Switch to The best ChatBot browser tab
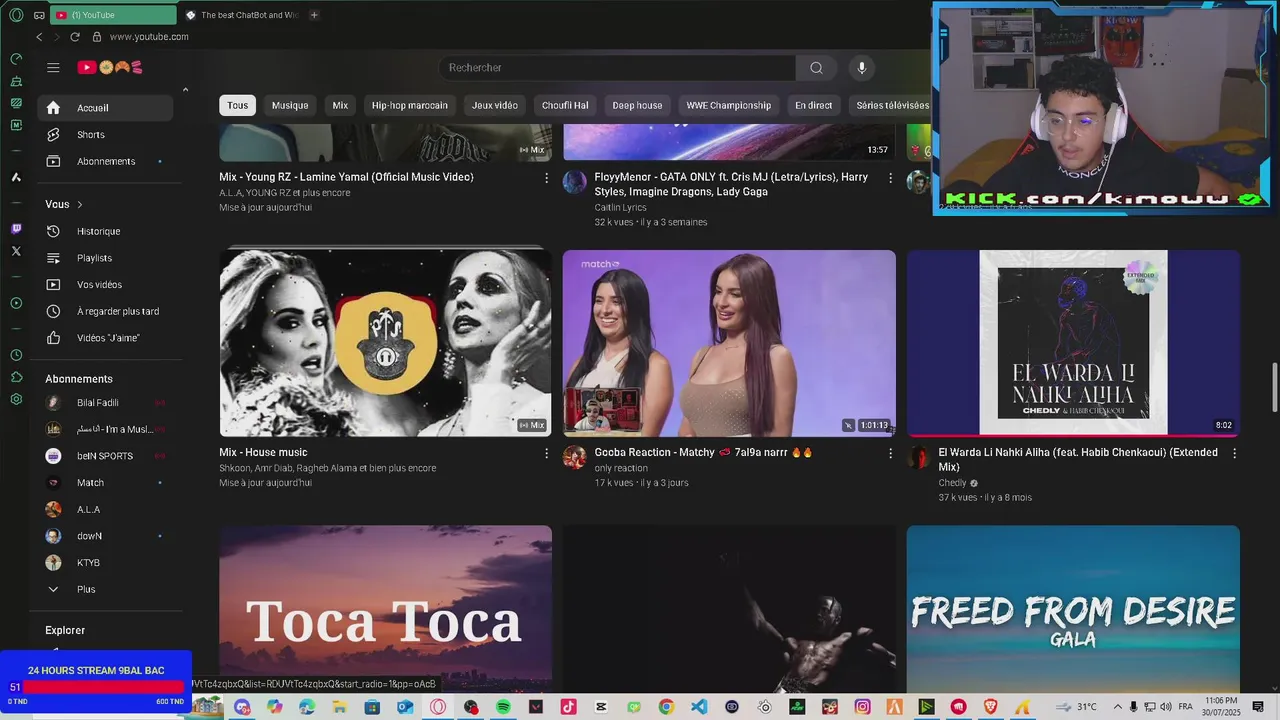 point(242,15)
